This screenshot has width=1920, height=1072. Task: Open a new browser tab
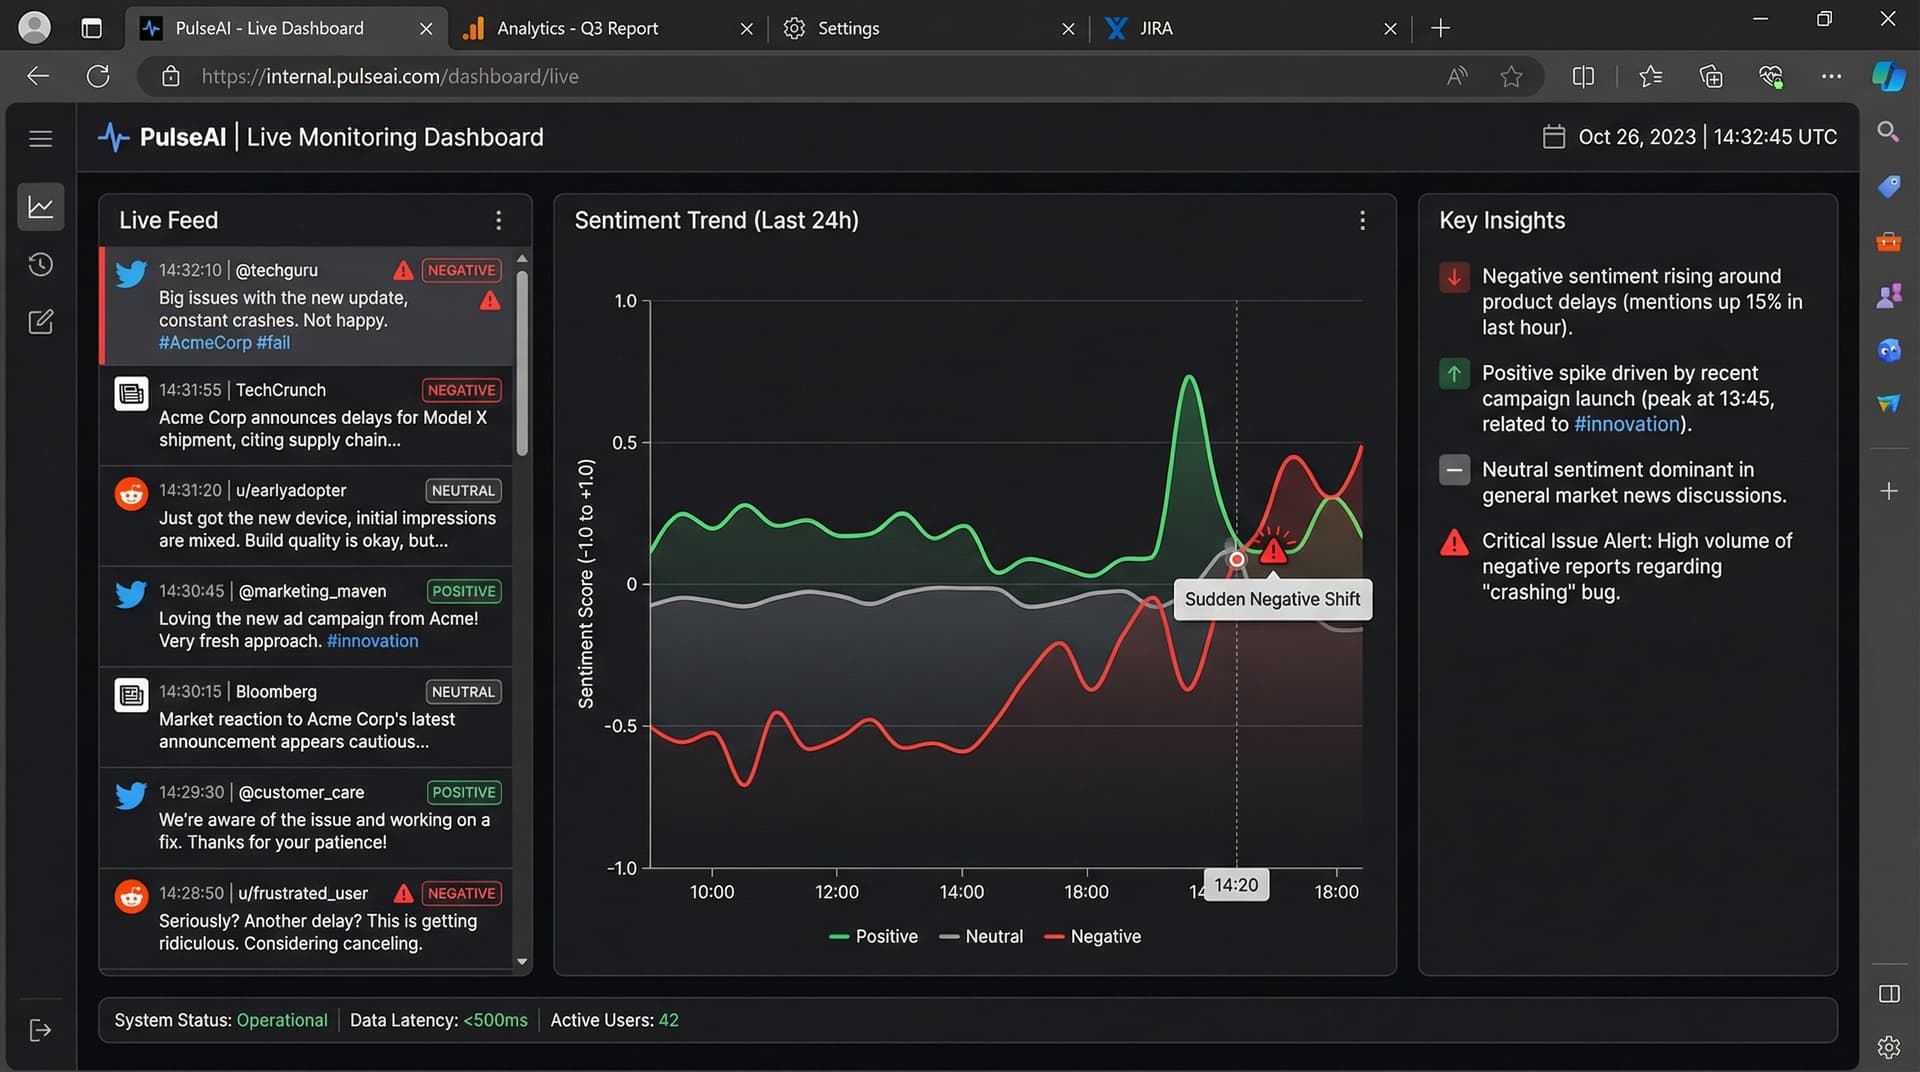(1440, 28)
